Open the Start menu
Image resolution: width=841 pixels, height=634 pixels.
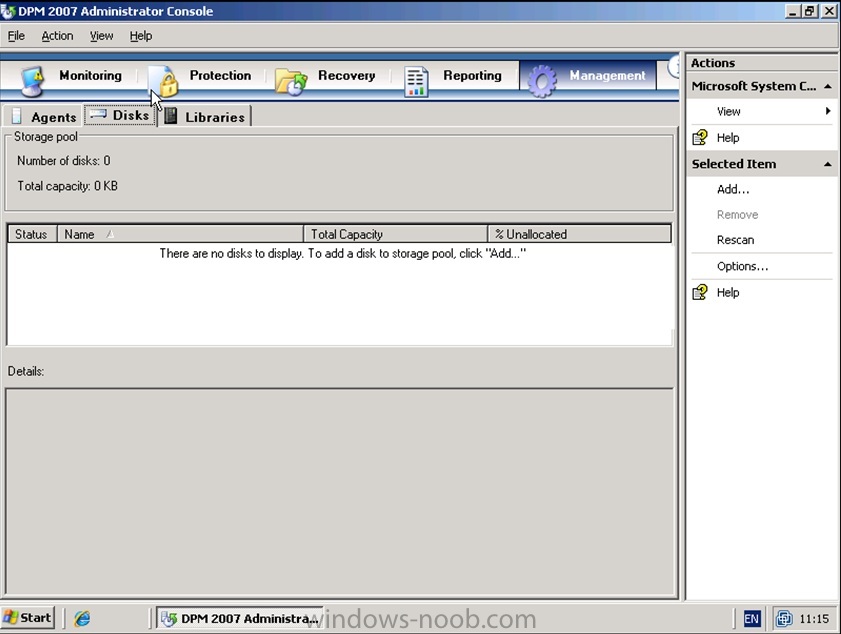(27, 618)
